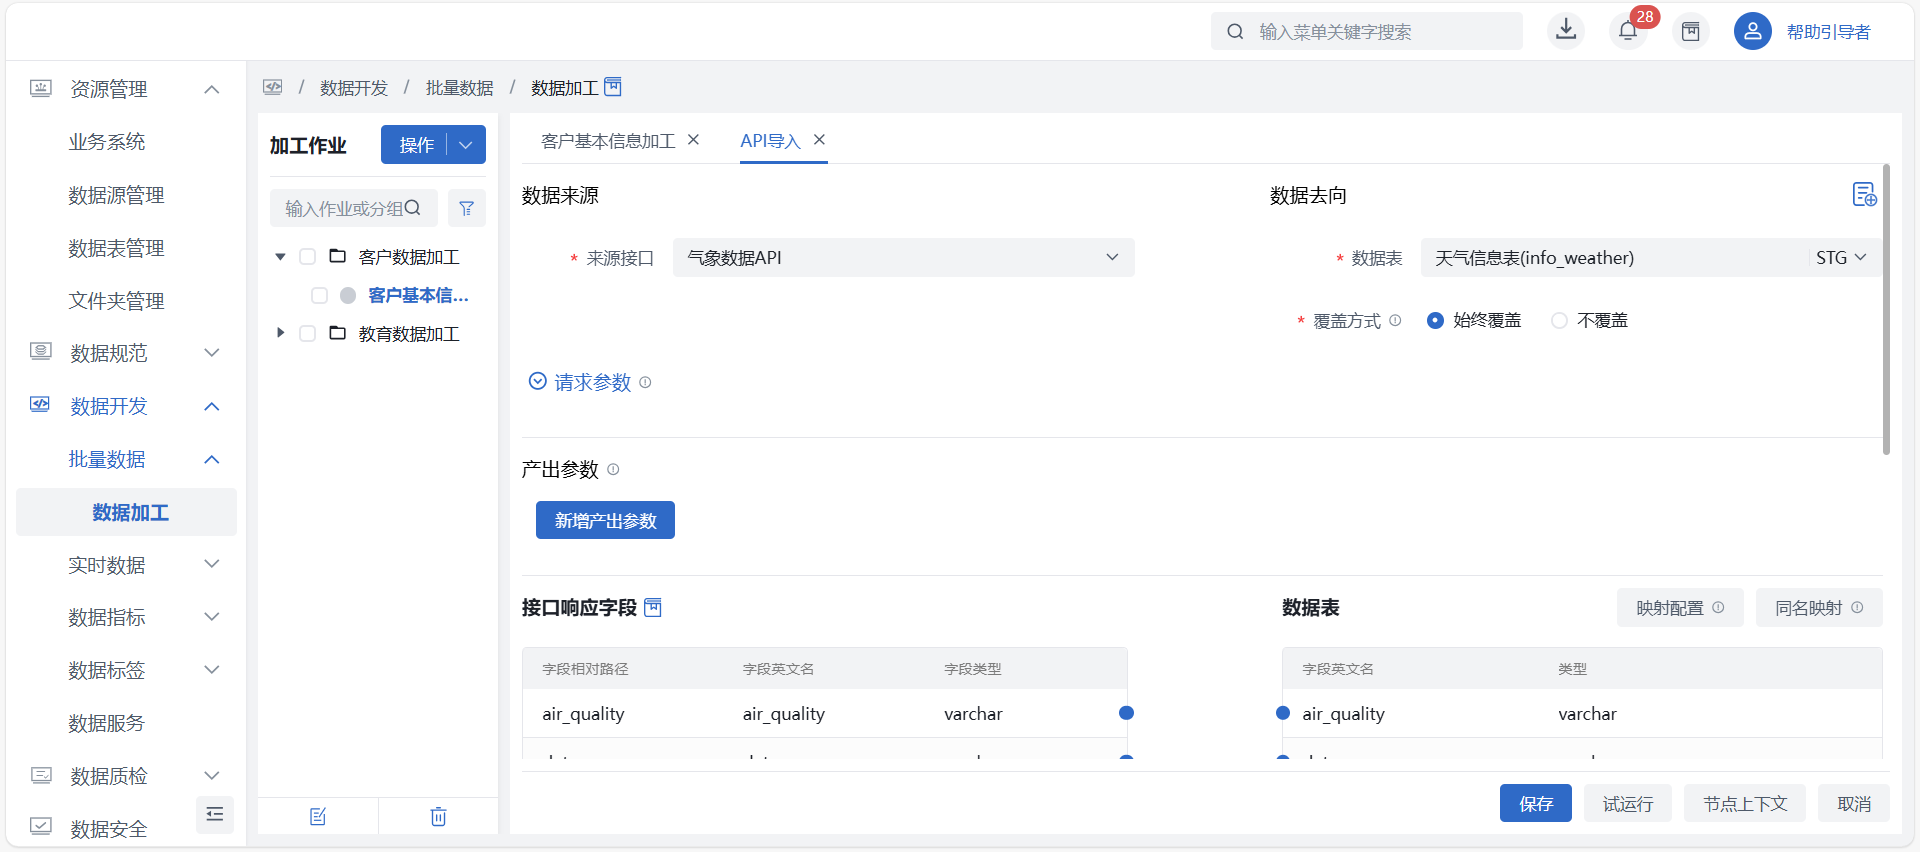The image size is (1920, 852).
Task: Click add-table icon next to 数据去向
Action: tap(1864, 194)
